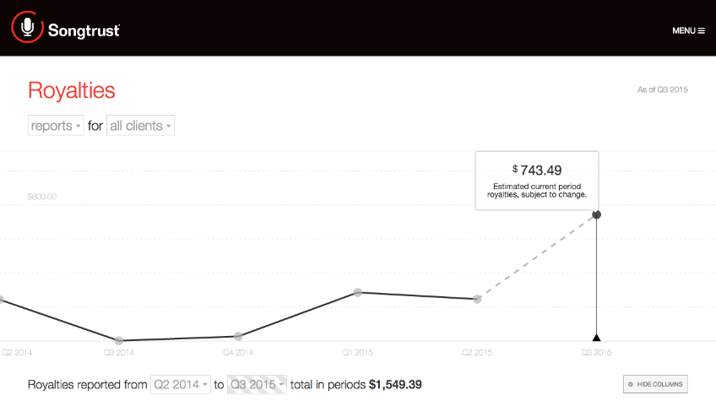Click the Royalties page heading
716x417 pixels.
[x=72, y=90]
